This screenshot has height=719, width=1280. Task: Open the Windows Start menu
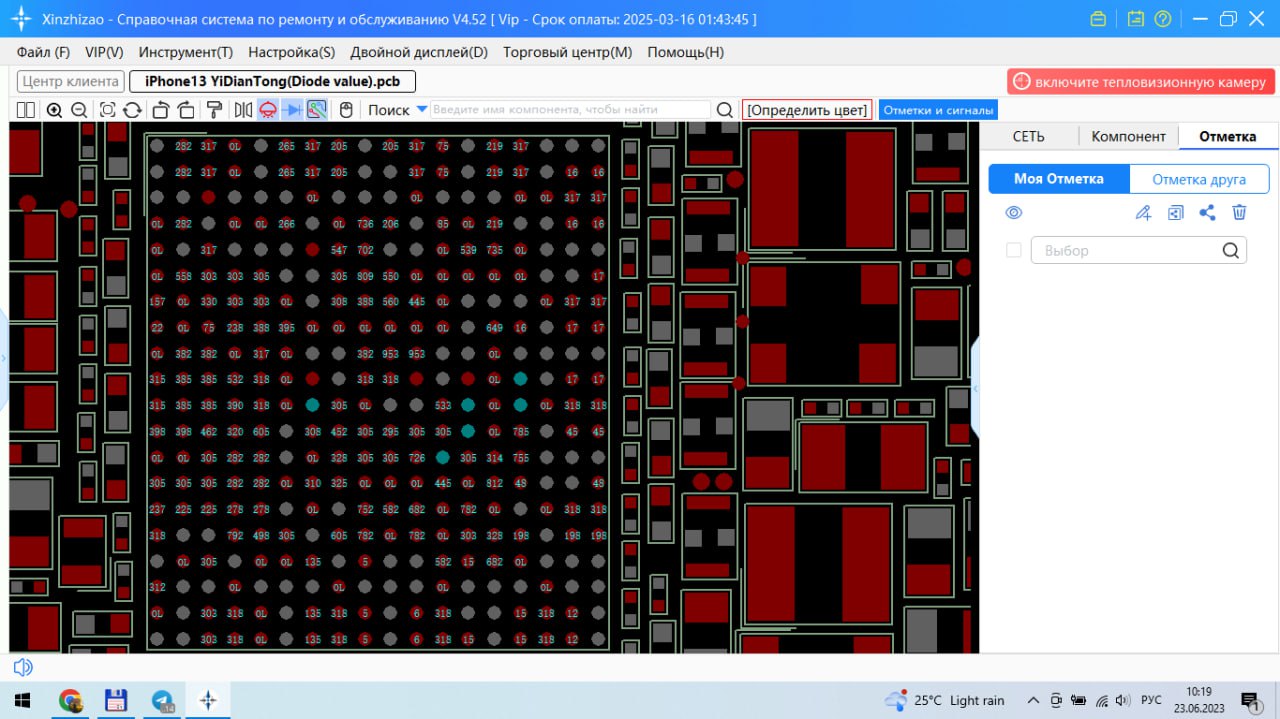click(21, 700)
